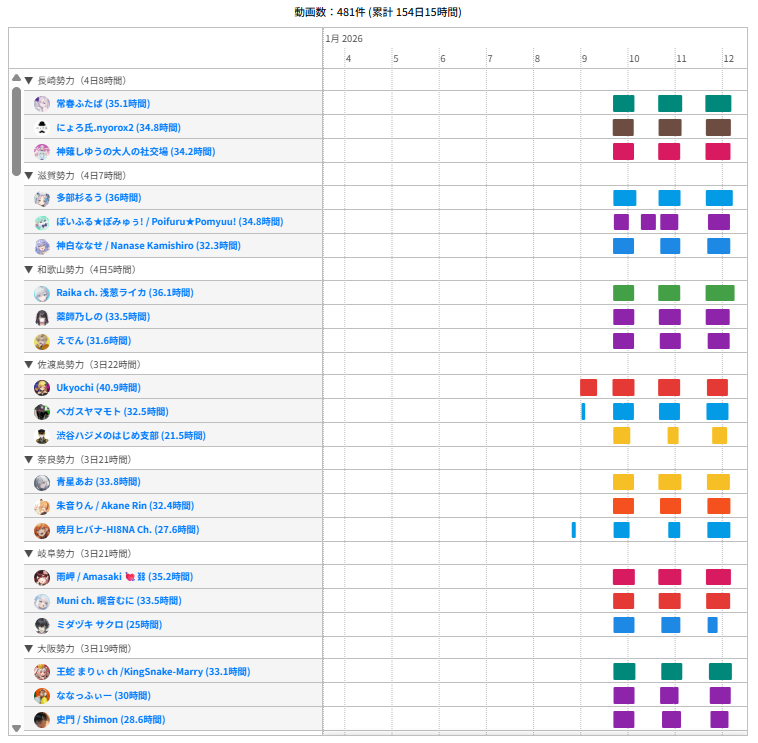Click the ミダヅキ サクロ avatar icon
The image size is (758, 743).
(x=42, y=625)
